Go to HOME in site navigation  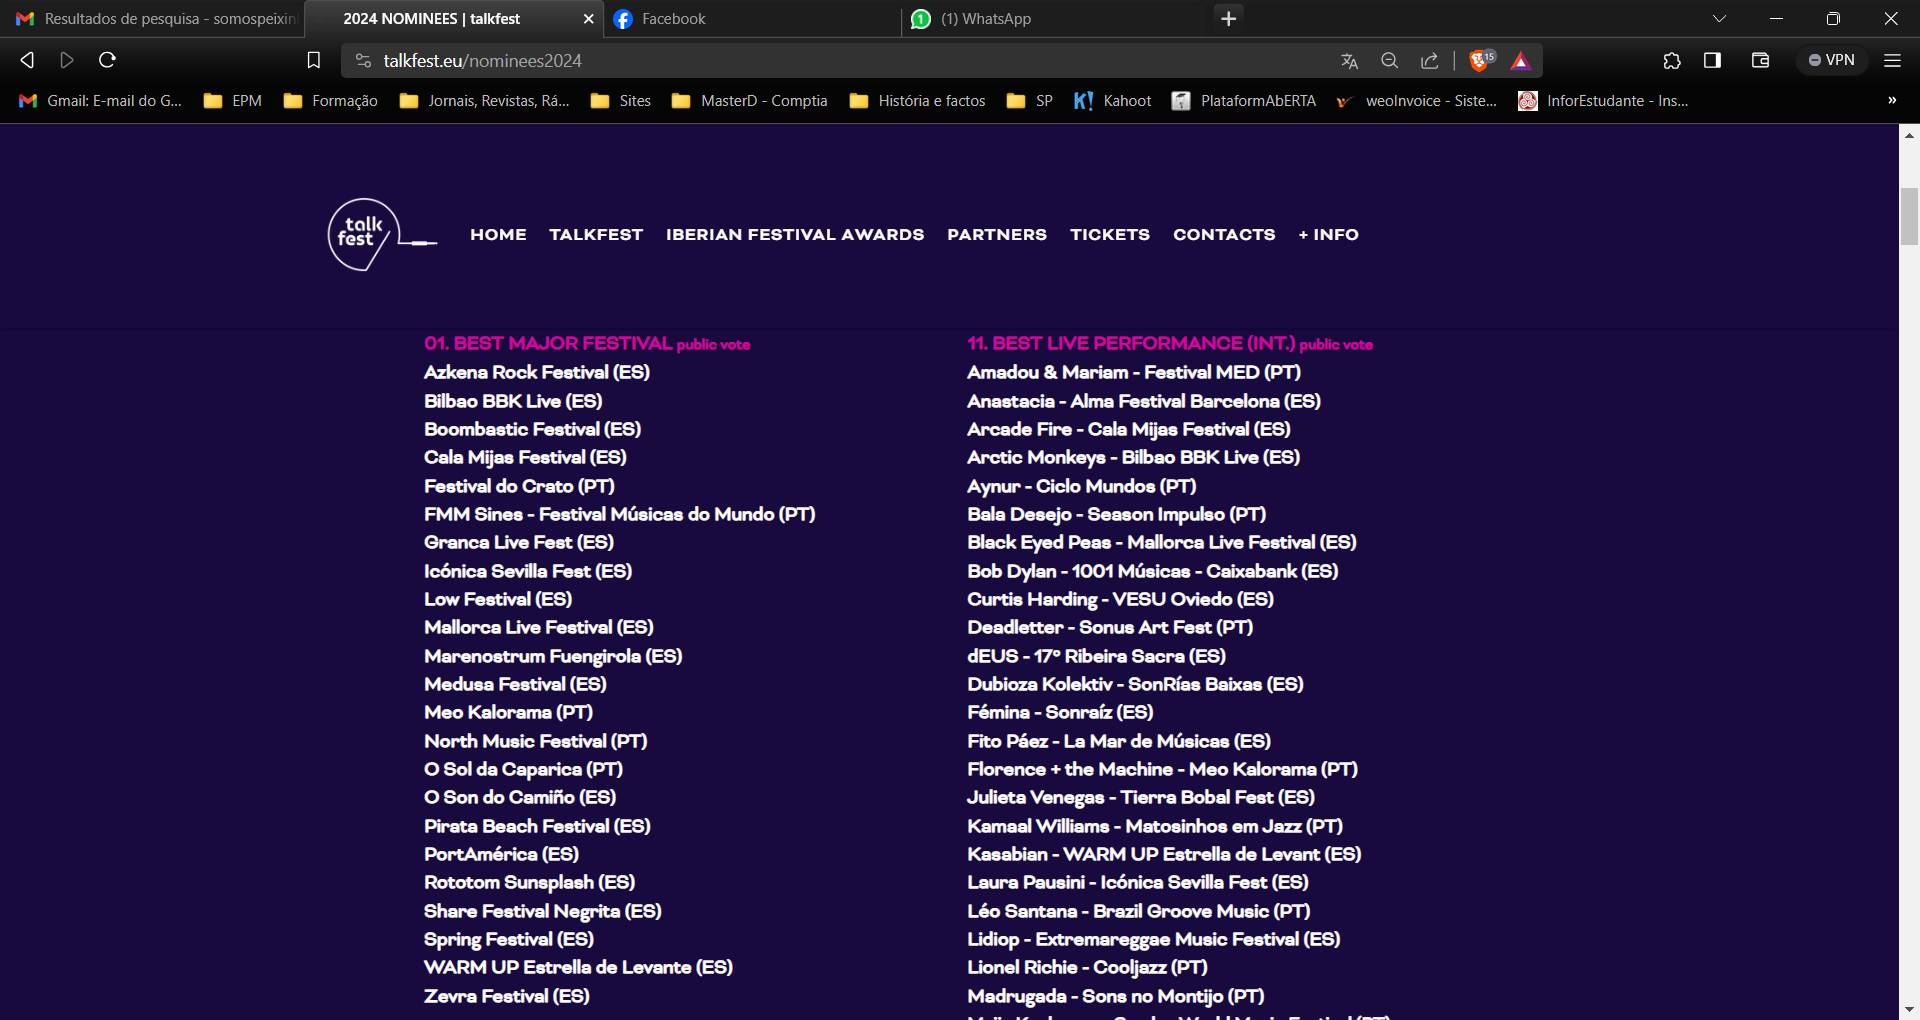tap(498, 235)
